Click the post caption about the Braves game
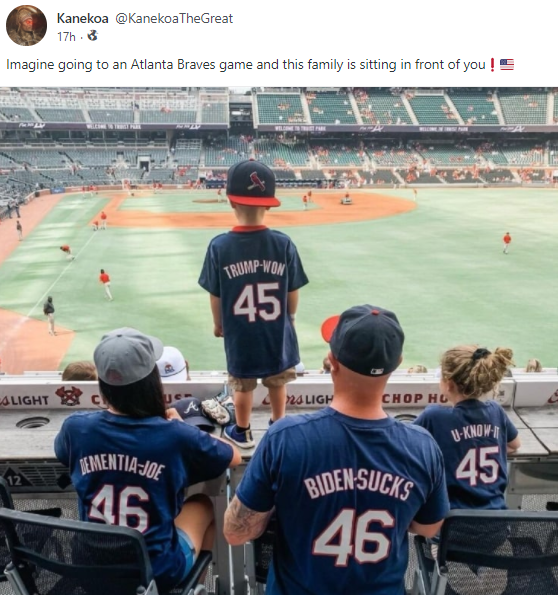Viewport: 558px width, 595px height. [246, 65]
